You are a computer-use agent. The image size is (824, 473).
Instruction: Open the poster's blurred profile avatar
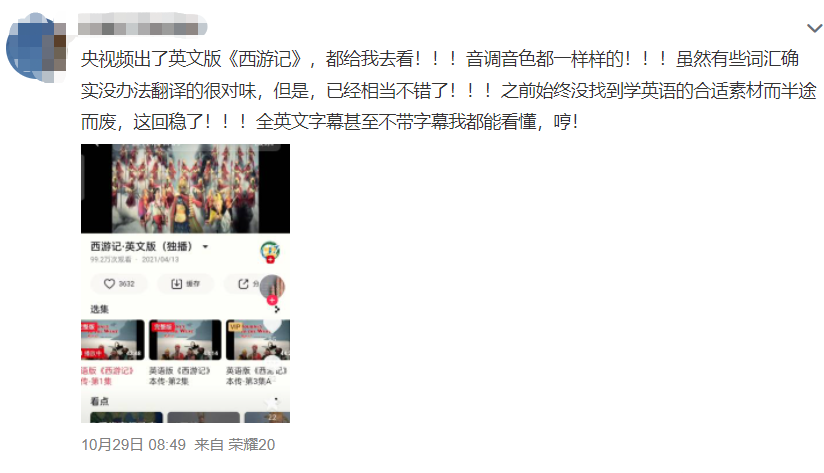[36, 48]
